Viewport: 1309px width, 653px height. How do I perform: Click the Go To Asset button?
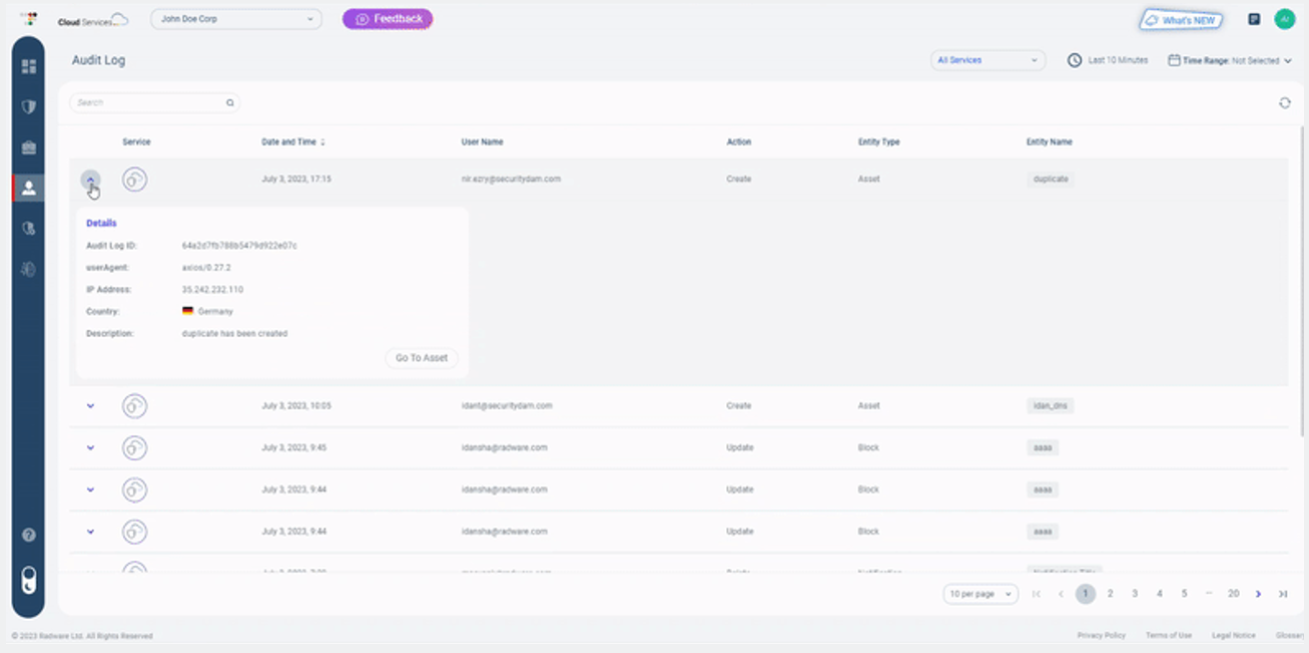point(421,358)
